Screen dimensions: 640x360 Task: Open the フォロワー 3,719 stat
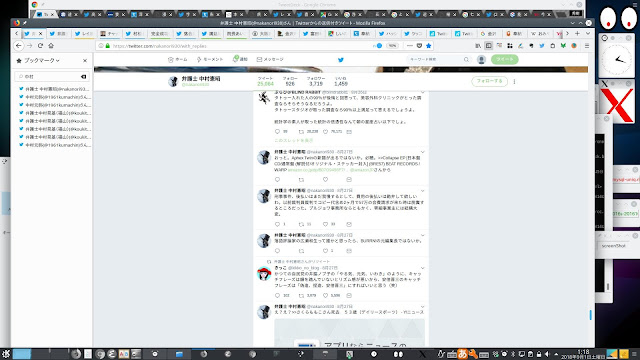pyautogui.click(x=316, y=81)
